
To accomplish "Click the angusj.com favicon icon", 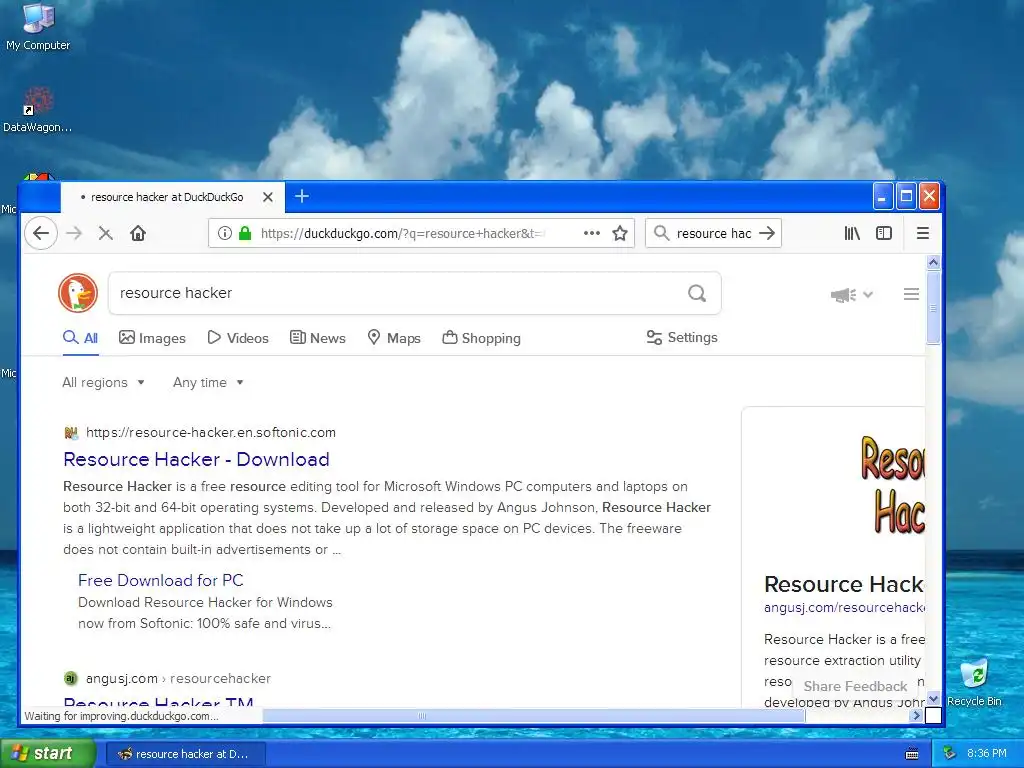I will coord(71,679).
